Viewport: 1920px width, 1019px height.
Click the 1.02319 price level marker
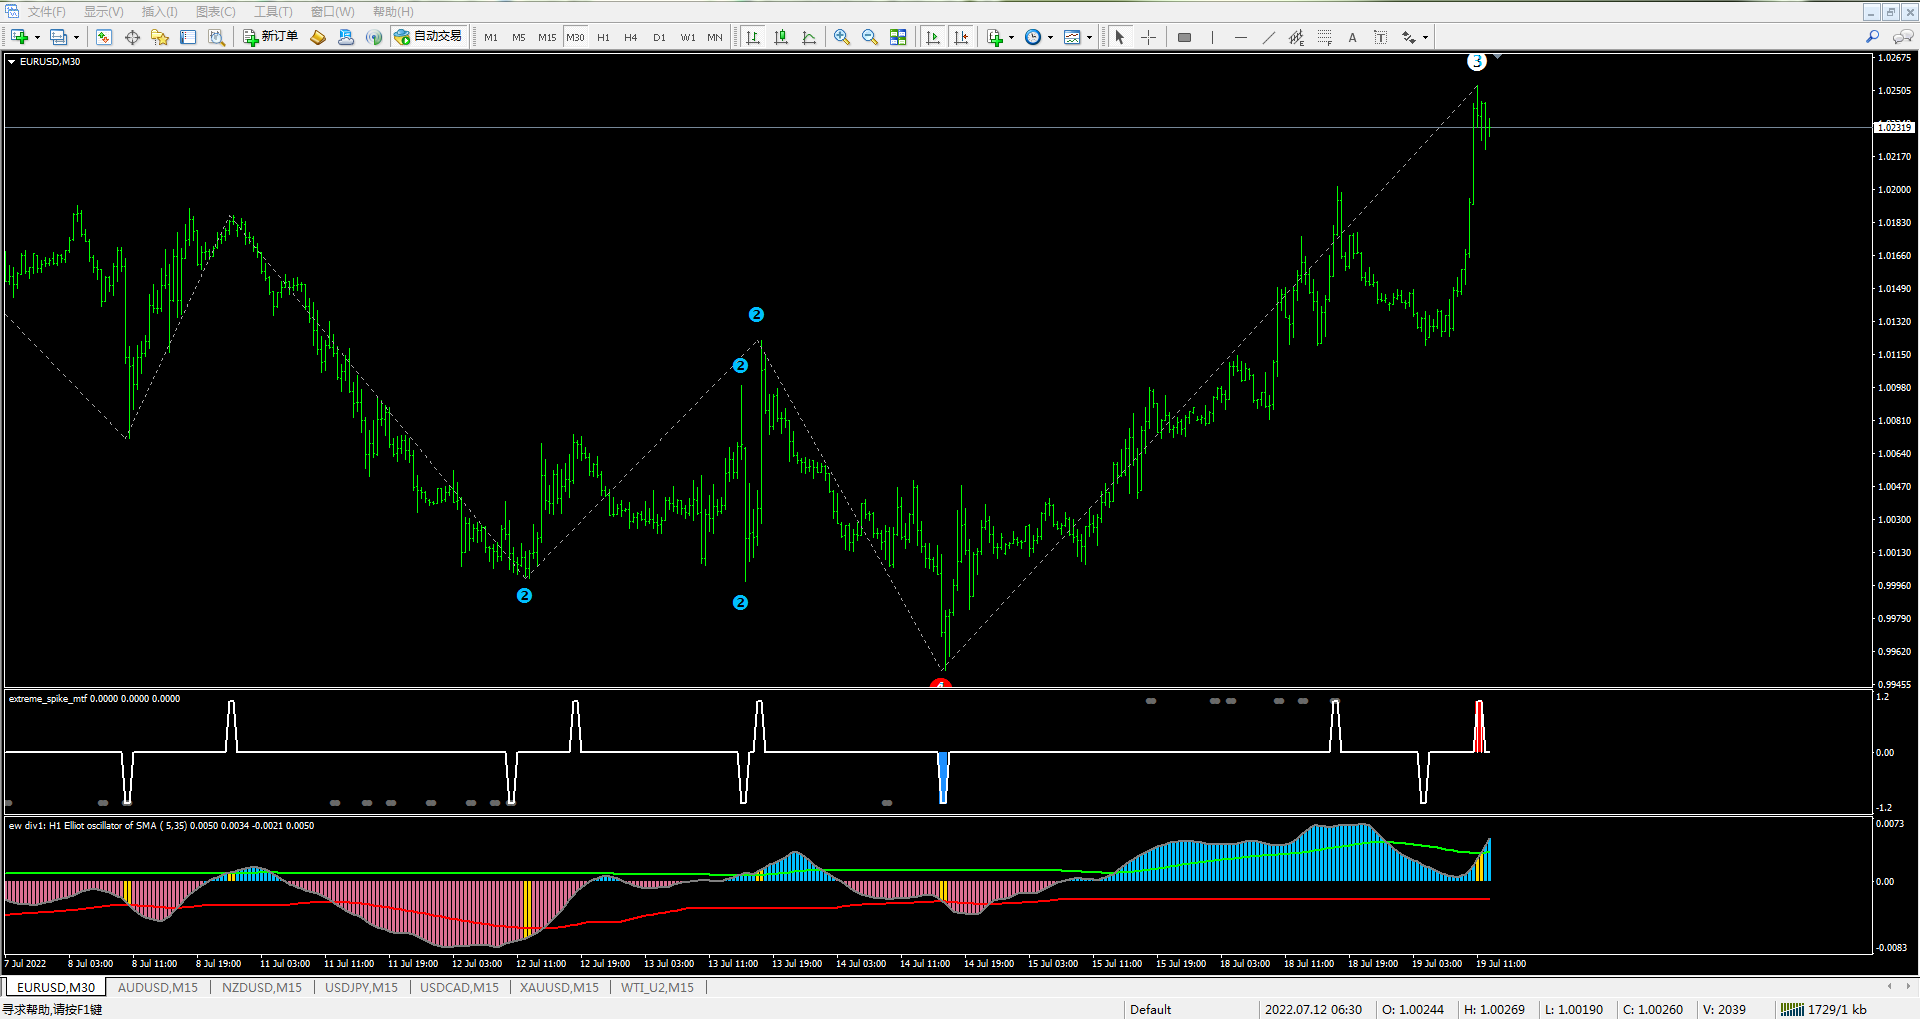(x=1893, y=127)
